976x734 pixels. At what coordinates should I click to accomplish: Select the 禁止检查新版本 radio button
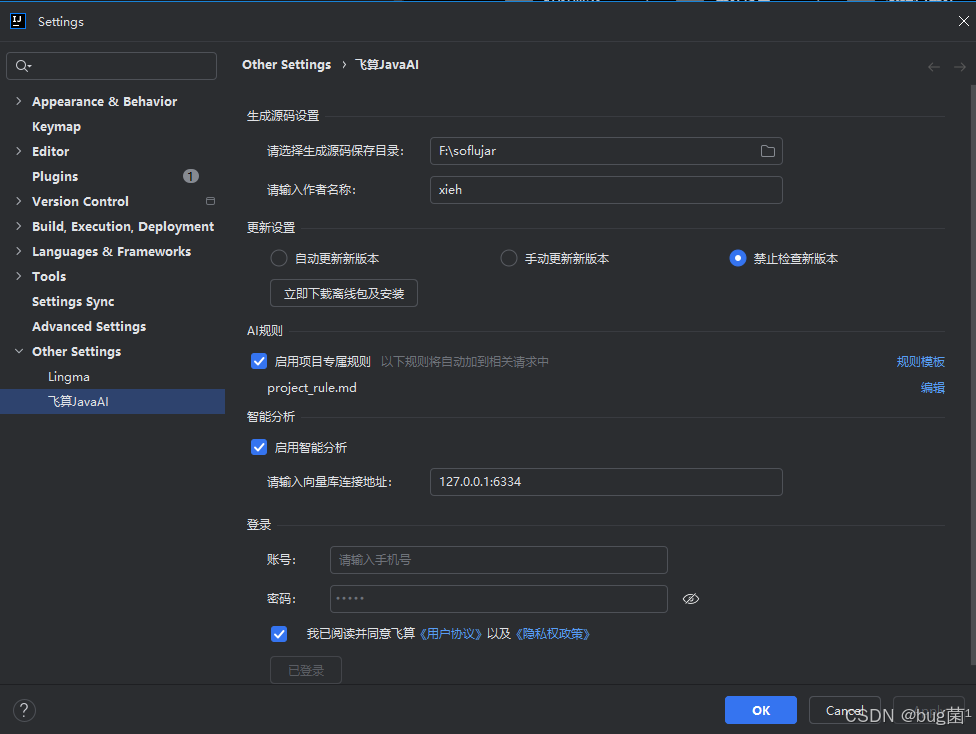(x=738, y=258)
